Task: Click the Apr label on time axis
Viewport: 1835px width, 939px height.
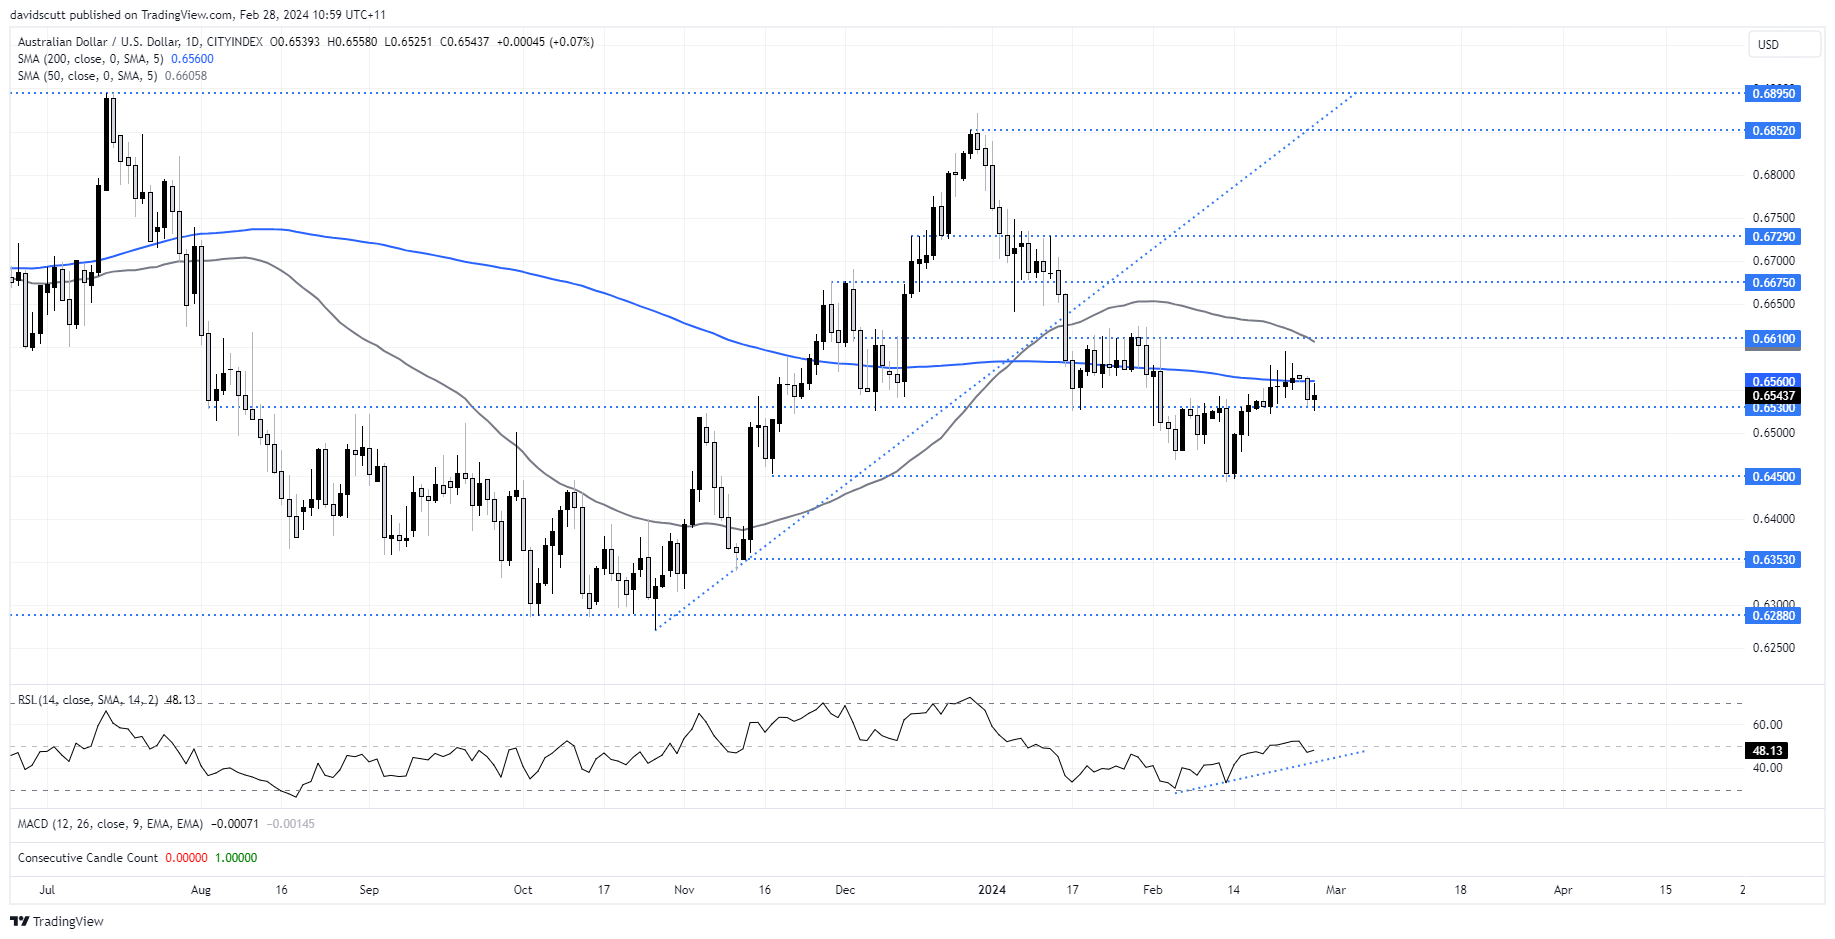Action: pos(1563,890)
